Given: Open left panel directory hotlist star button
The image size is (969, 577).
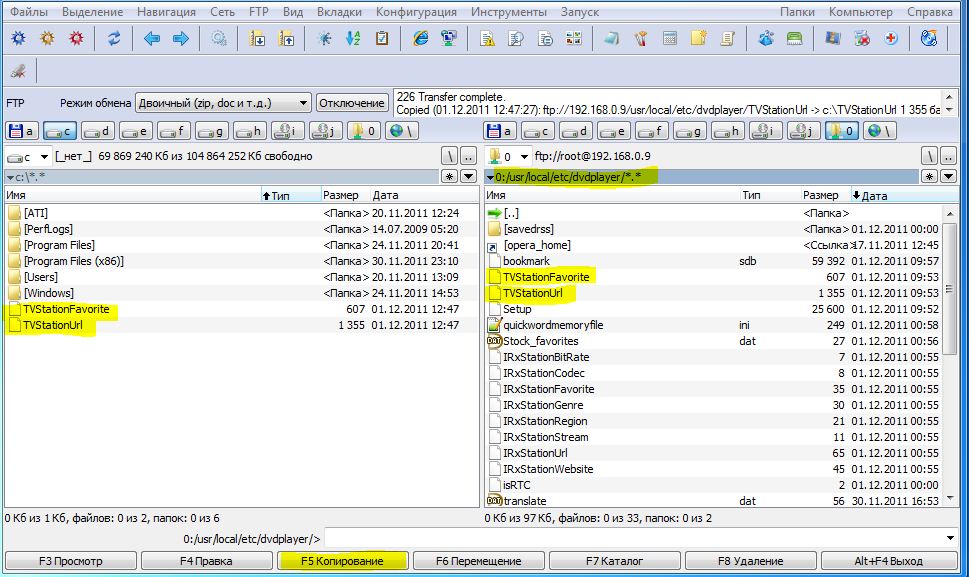Looking at the screenshot, I should point(449,177).
